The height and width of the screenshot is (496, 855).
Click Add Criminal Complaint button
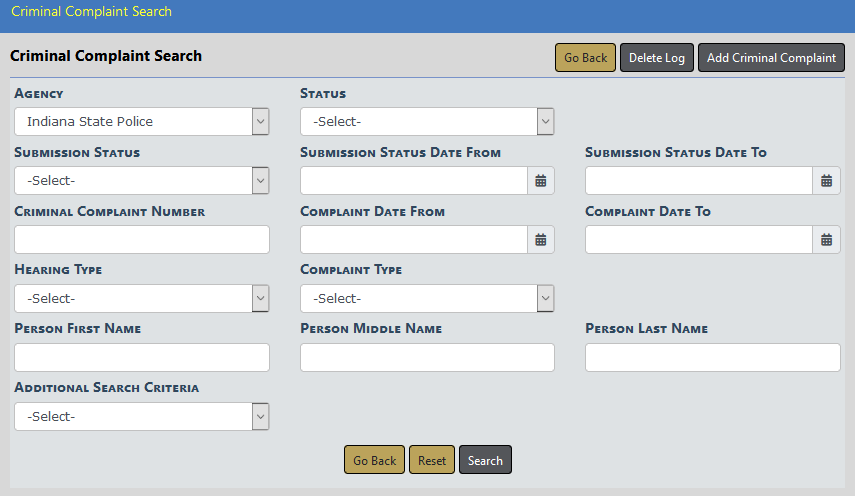point(771,58)
